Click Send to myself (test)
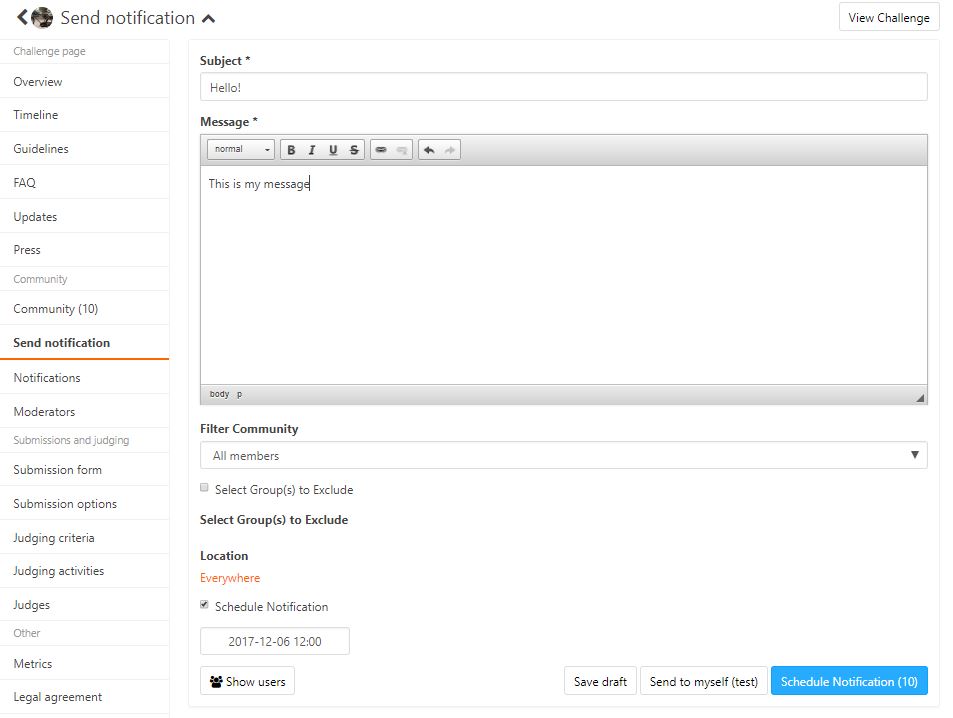This screenshot has height=718, width=953. (704, 681)
